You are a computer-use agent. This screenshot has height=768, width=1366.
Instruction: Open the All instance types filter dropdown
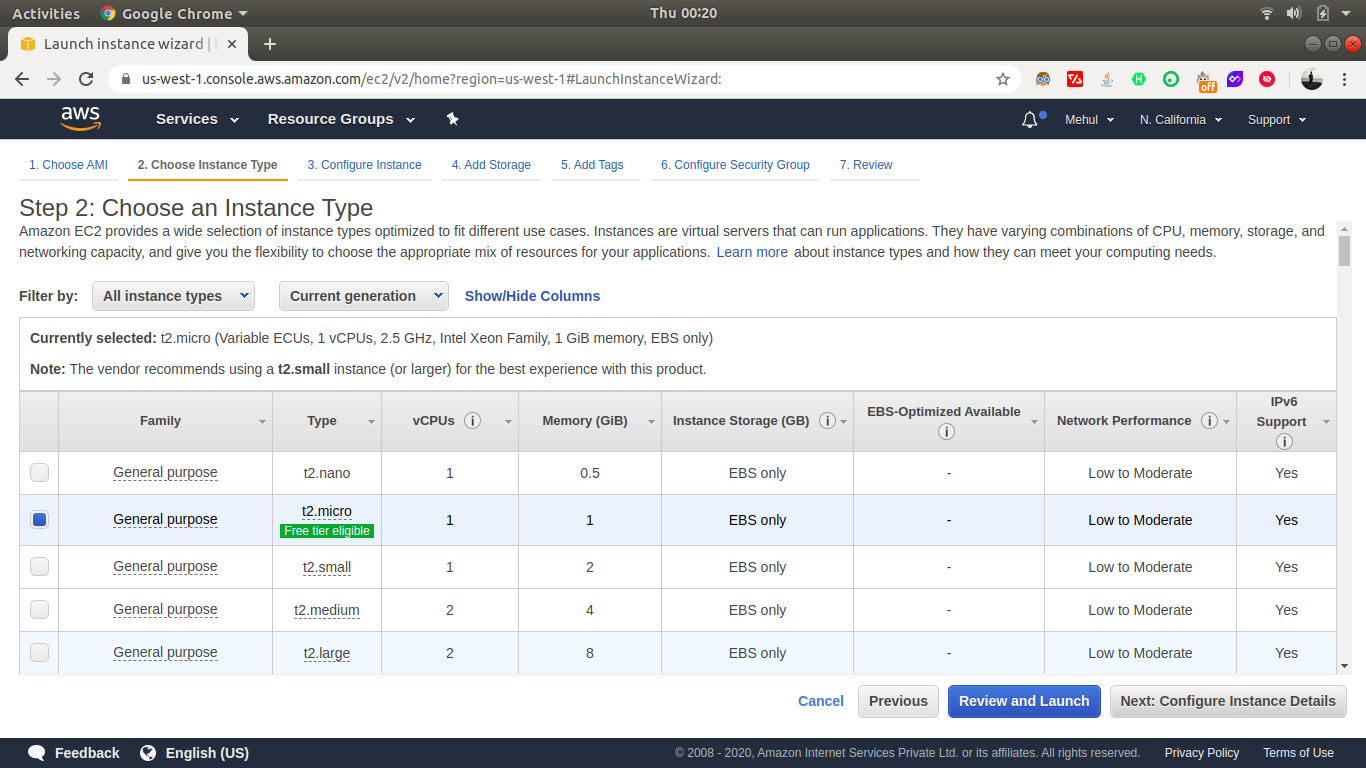(x=173, y=296)
